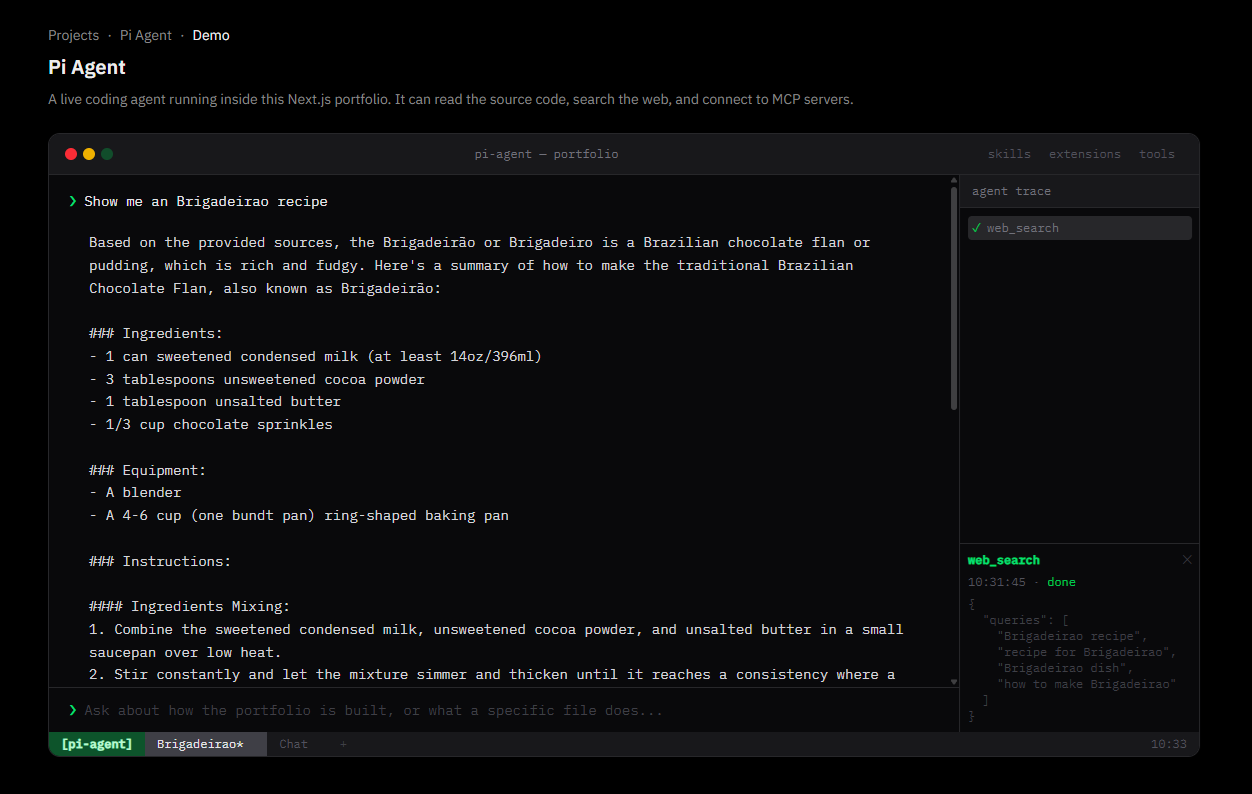Image resolution: width=1252 pixels, height=794 pixels.
Task: Click the green prompt chevron at input
Action: [72, 710]
